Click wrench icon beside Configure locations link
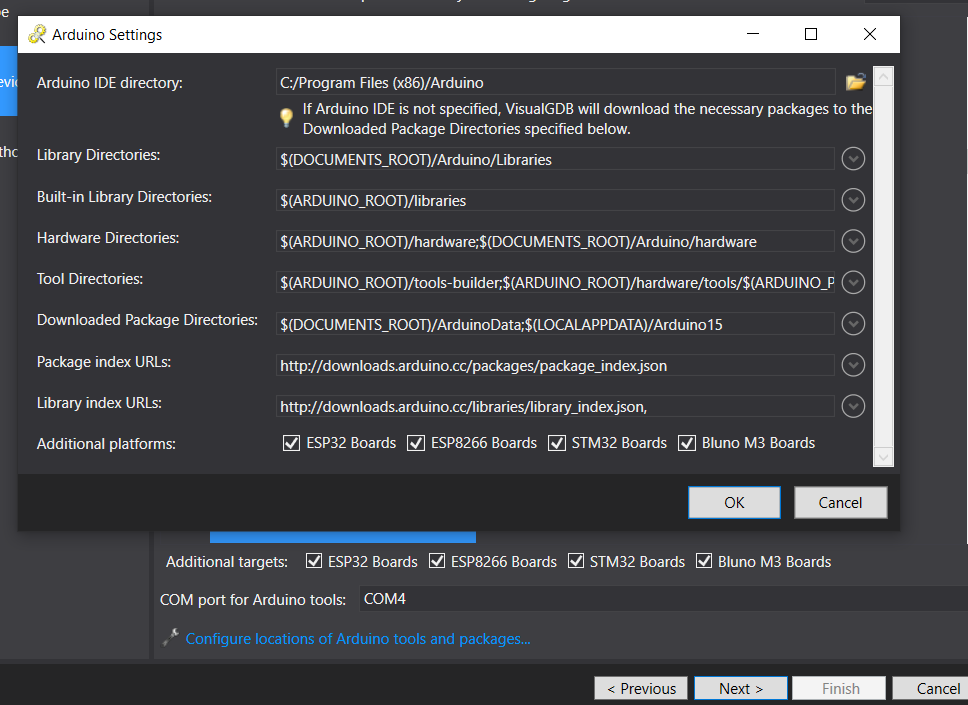 pyautogui.click(x=170, y=638)
